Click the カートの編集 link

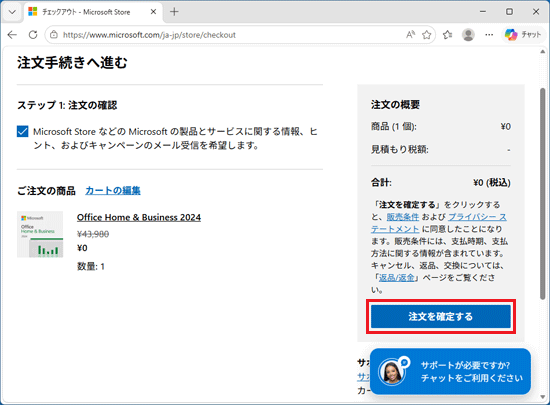tap(113, 190)
